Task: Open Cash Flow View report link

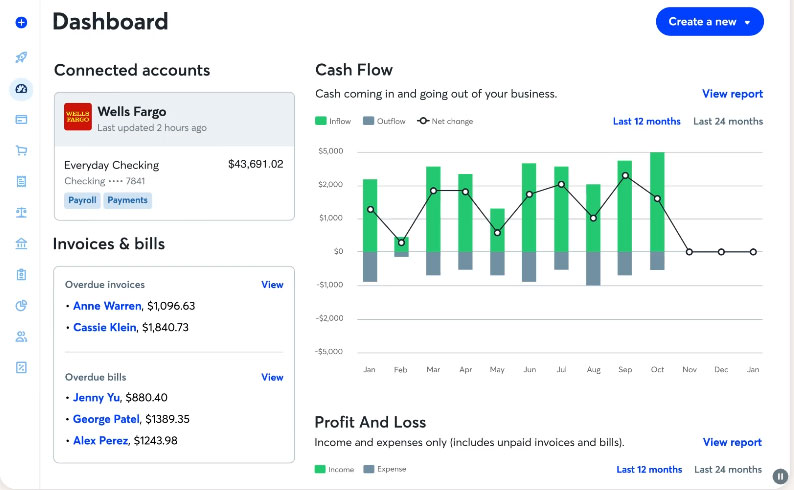Action: click(x=732, y=94)
